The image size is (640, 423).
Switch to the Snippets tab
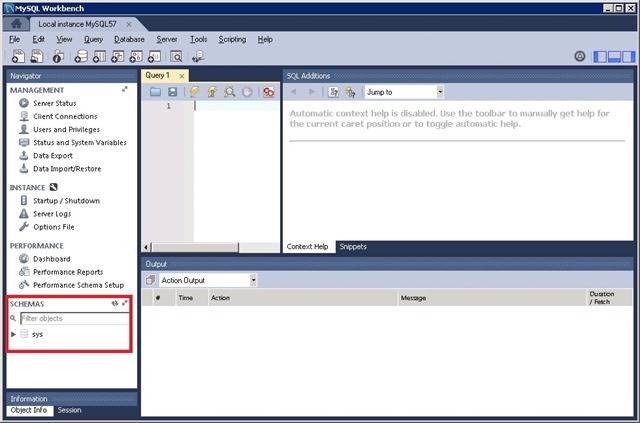click(353, 247)
